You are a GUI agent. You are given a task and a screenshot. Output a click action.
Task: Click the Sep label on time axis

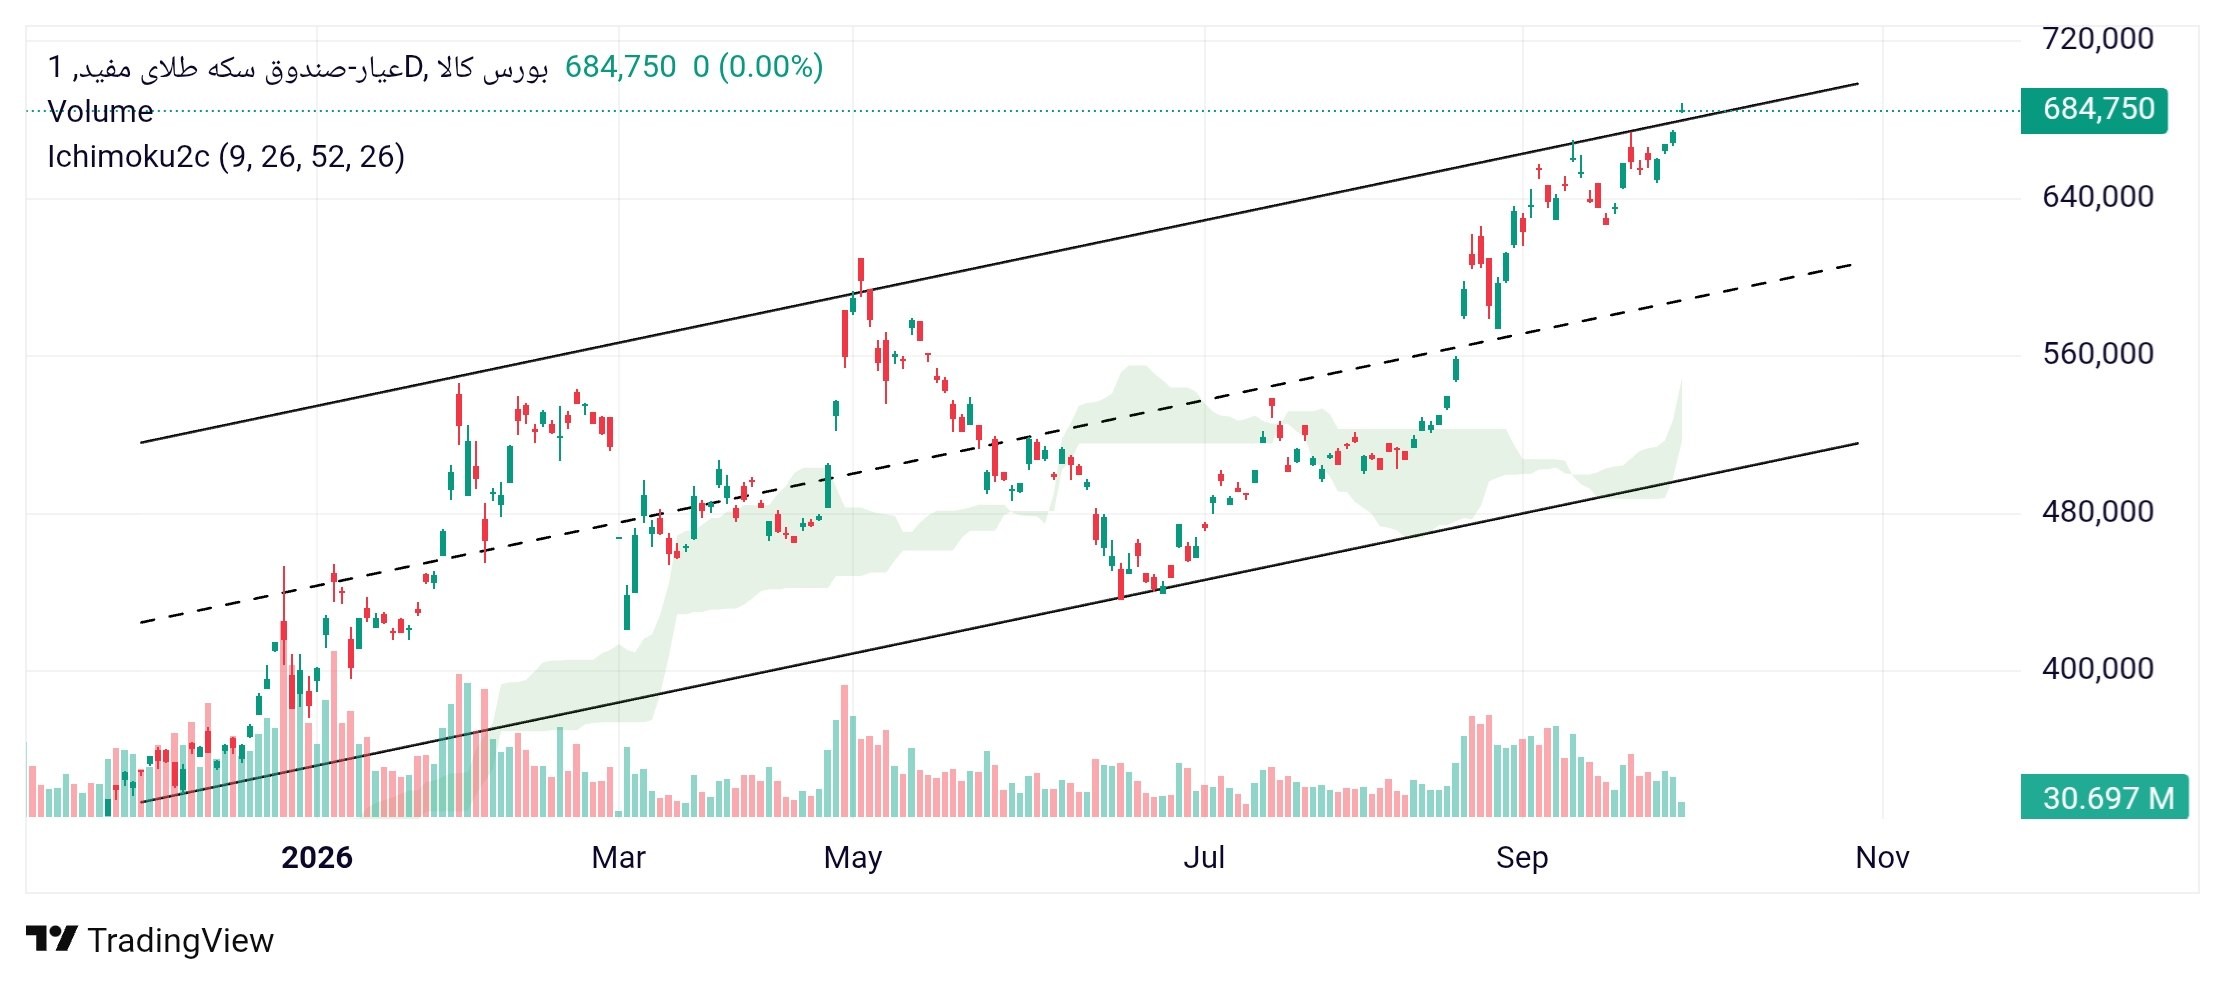[1522, 857]
